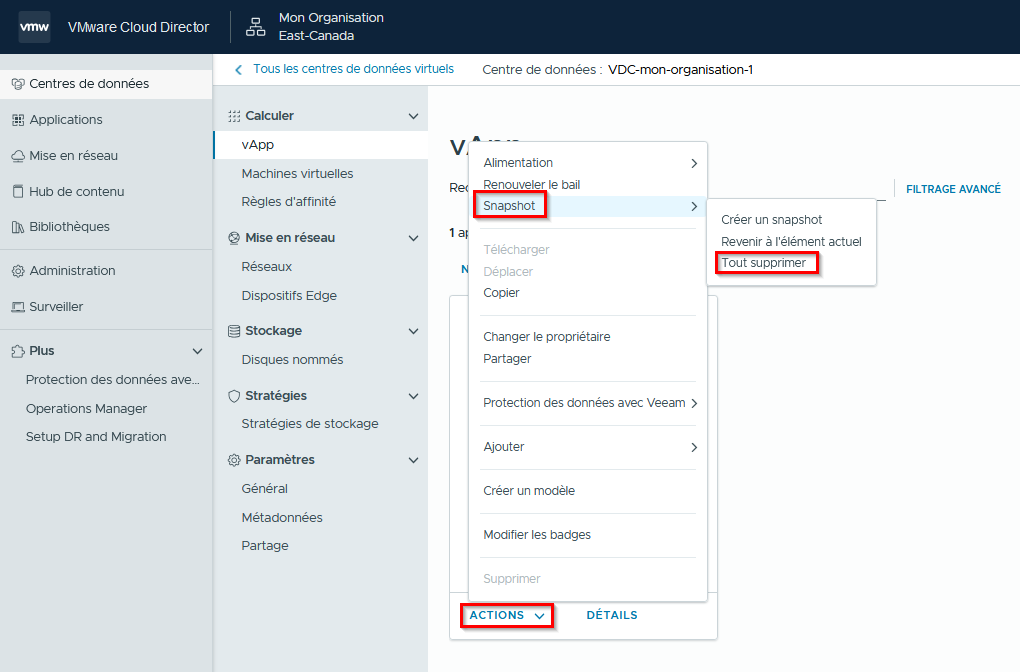Expand Protection des données avec Veeam submenu arrow
1020x672 pixels.
[x=694, y=403]
